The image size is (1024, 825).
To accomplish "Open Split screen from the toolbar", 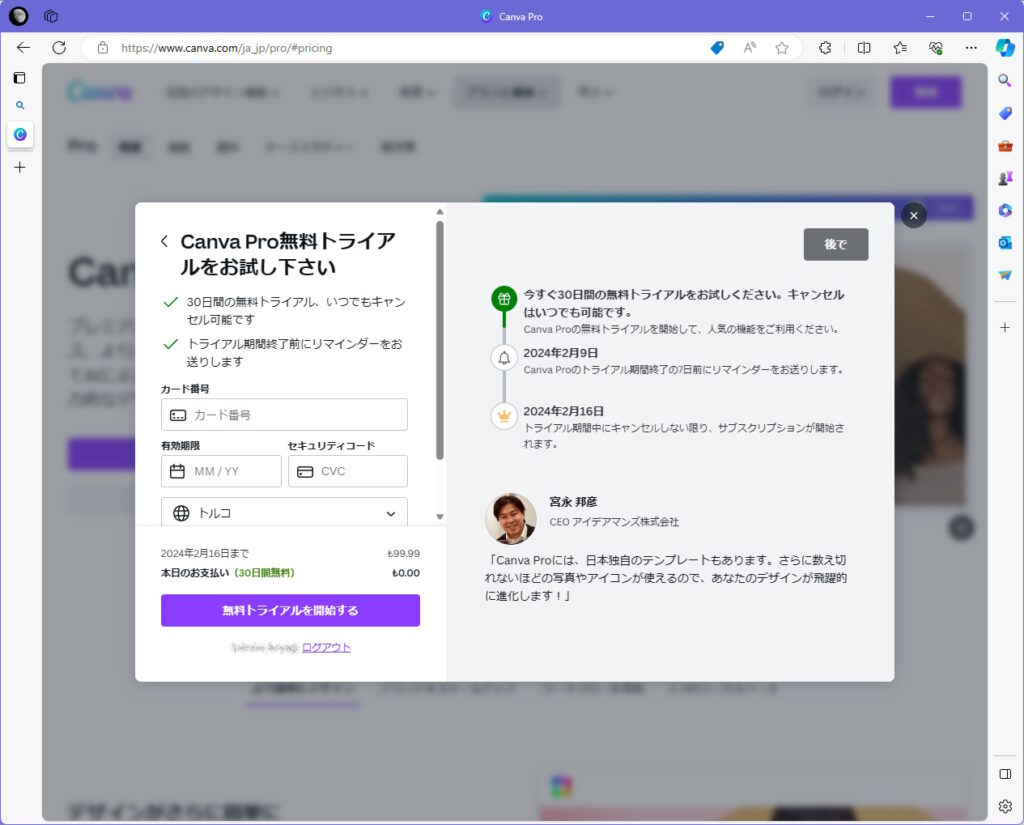I will pos(864,48).
